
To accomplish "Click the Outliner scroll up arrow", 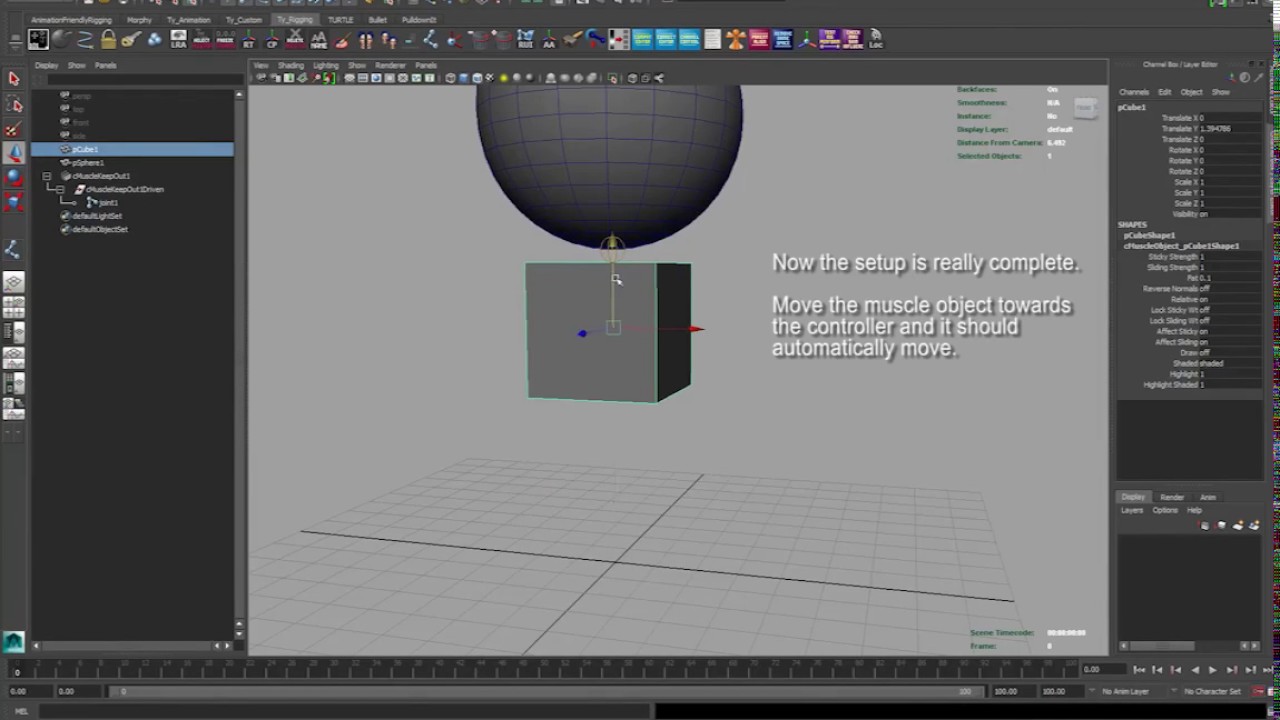I will point(238,94).
